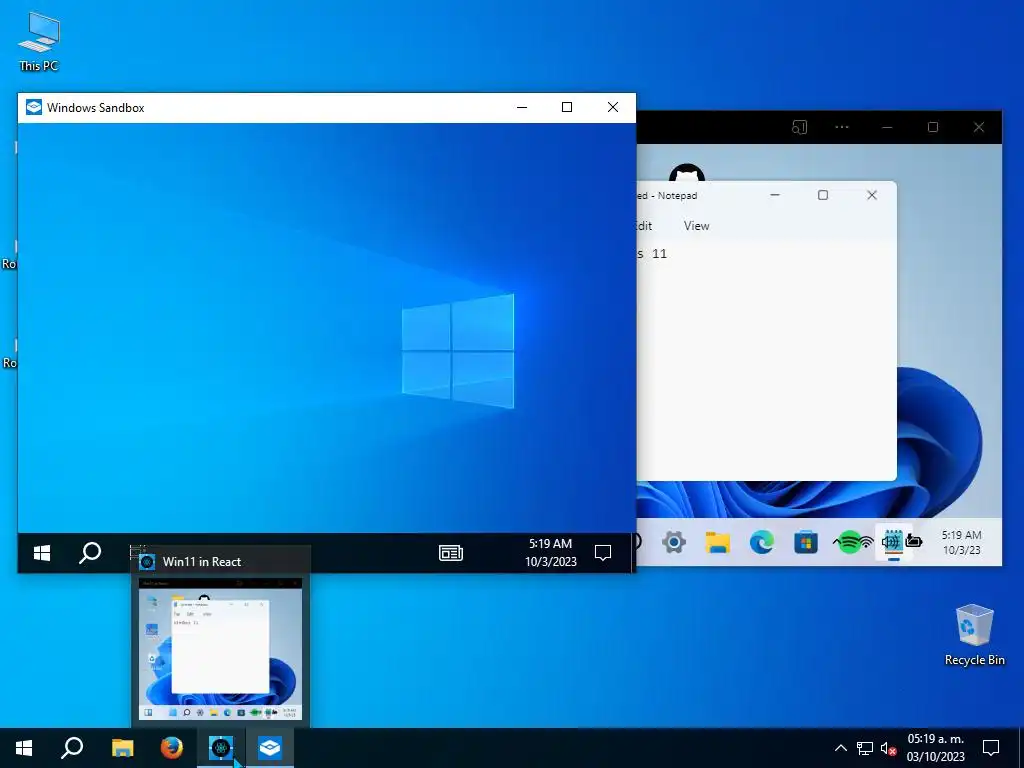Launch Firefox from the host taskbar
The width and height of the screenshot is (1024, 768).
click(172, 748)
